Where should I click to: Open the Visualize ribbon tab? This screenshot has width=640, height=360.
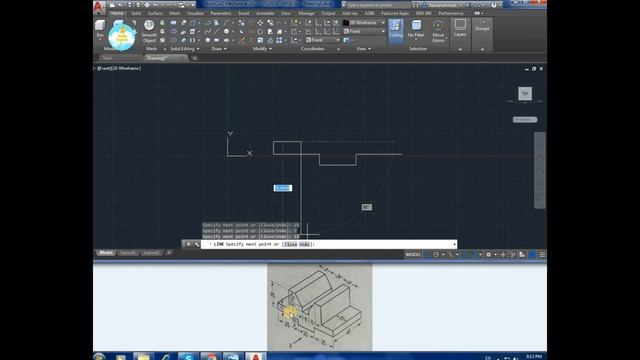[x=195, y=13]
